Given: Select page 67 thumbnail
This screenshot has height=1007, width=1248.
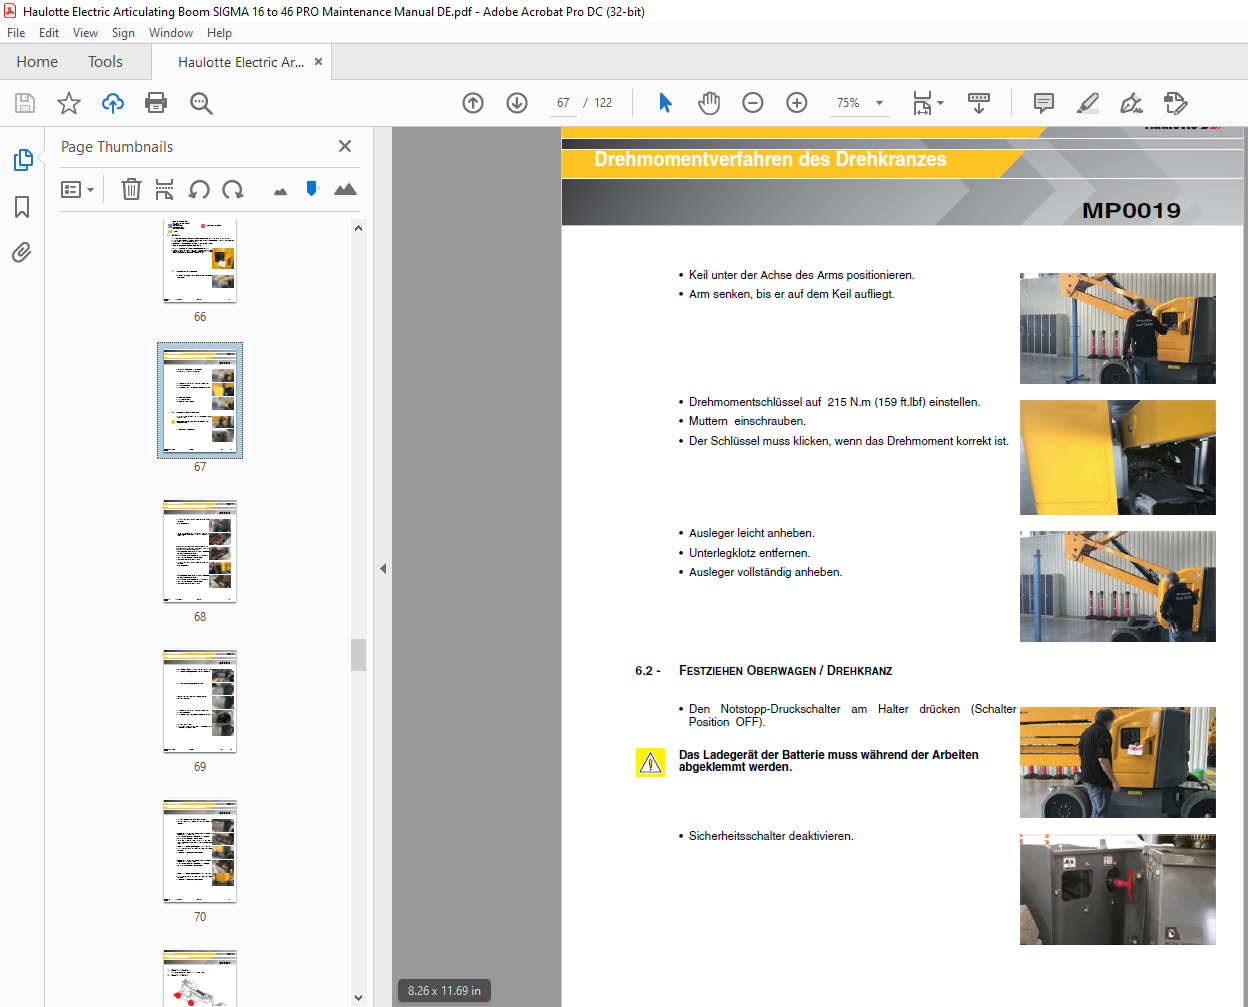Looking at the screenshot, I should tap(200, 401).
